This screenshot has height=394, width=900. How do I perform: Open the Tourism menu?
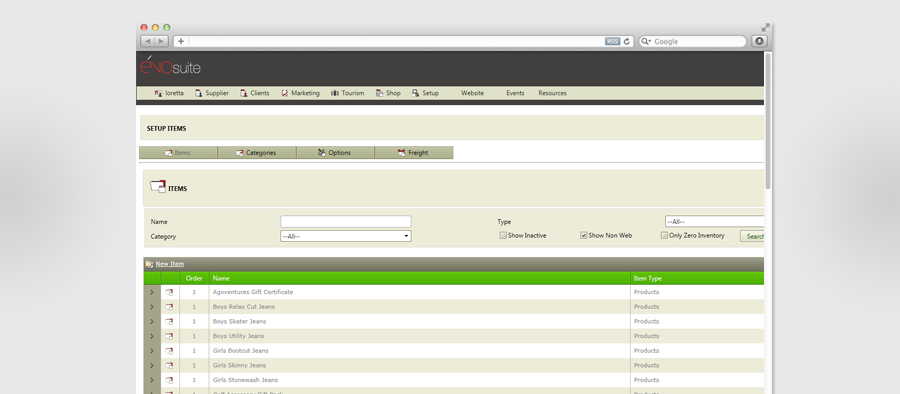coord(347,93)
